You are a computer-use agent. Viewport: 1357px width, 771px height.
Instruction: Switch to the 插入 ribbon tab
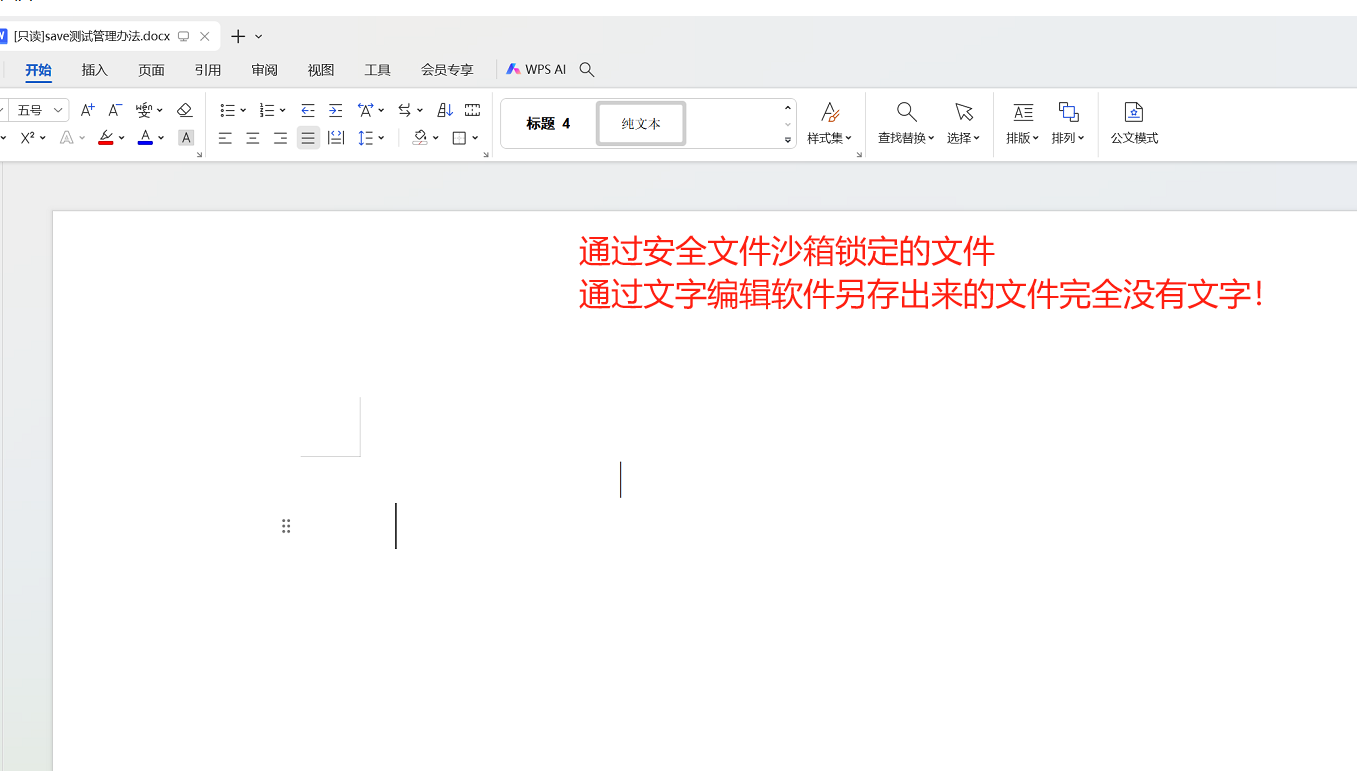click(95, 70)
